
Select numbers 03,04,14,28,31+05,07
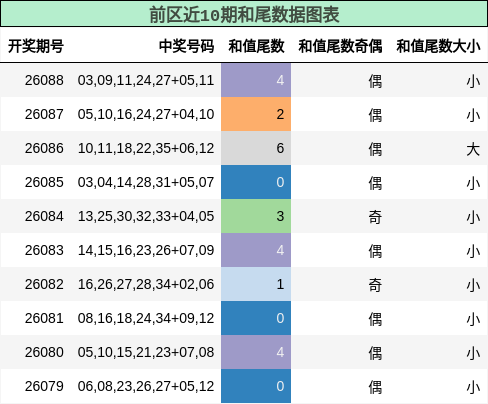point(146,182)
